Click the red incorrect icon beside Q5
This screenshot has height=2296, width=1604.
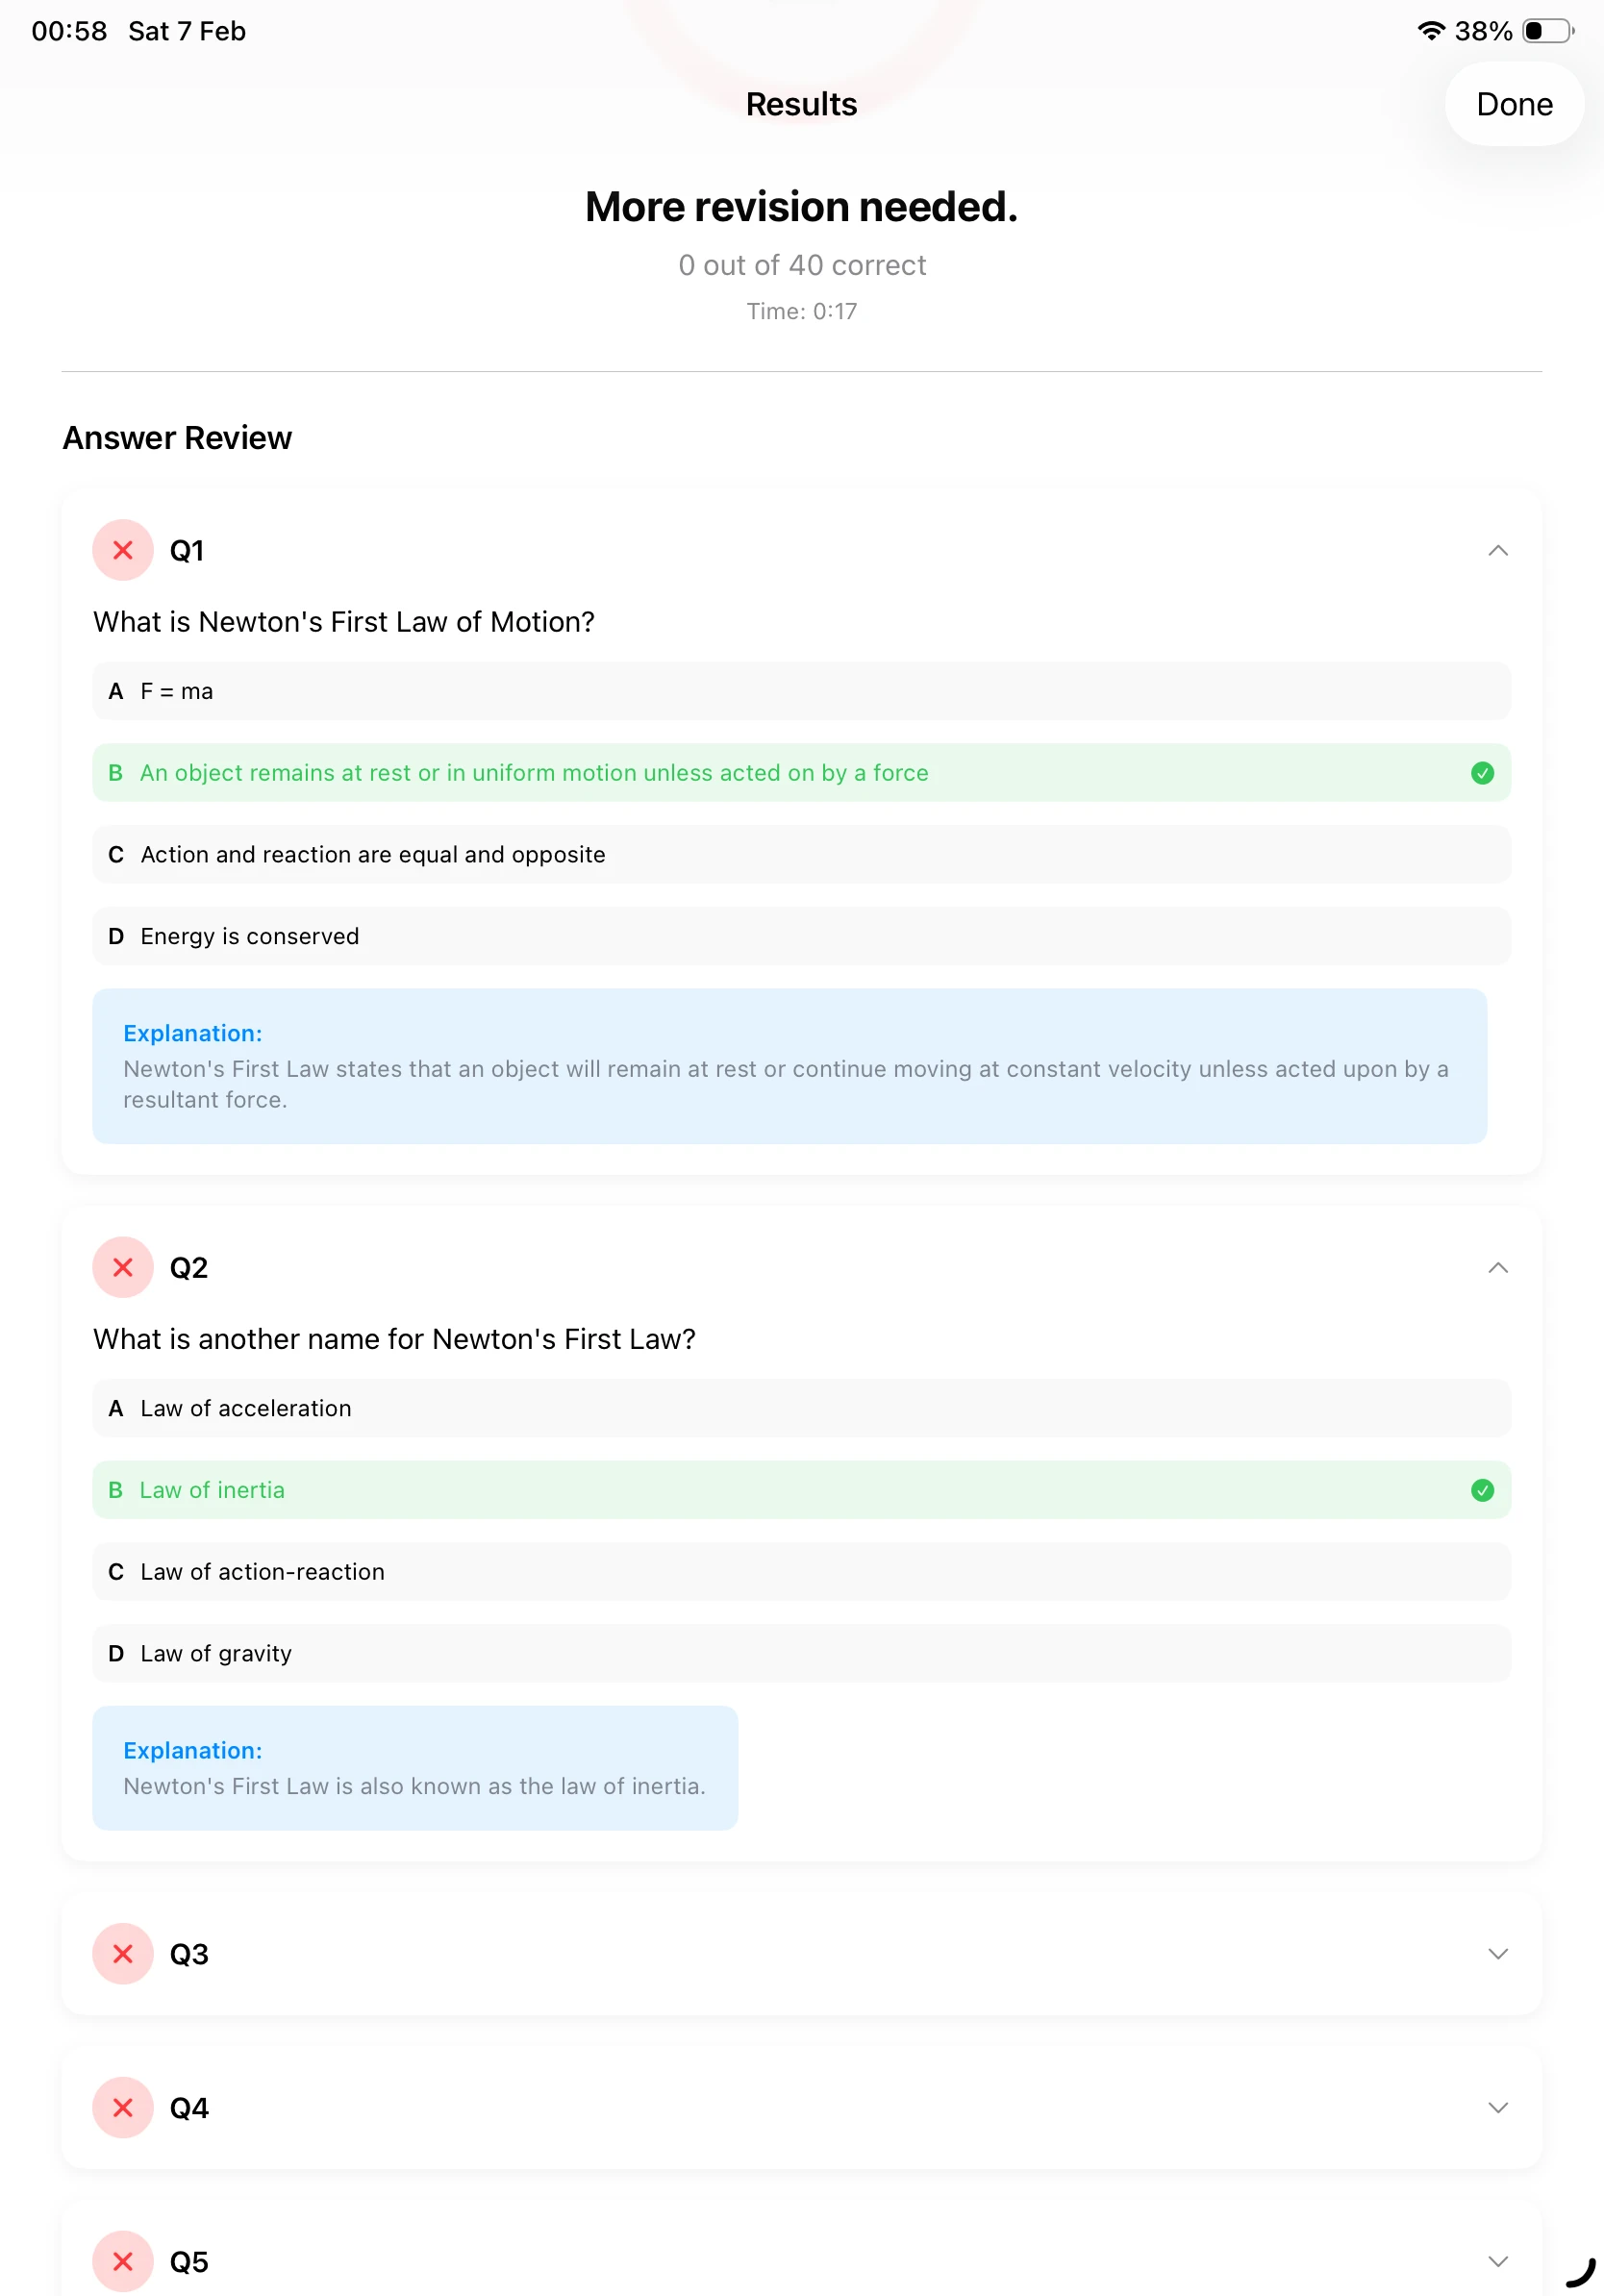click(x=122, y=2262)
